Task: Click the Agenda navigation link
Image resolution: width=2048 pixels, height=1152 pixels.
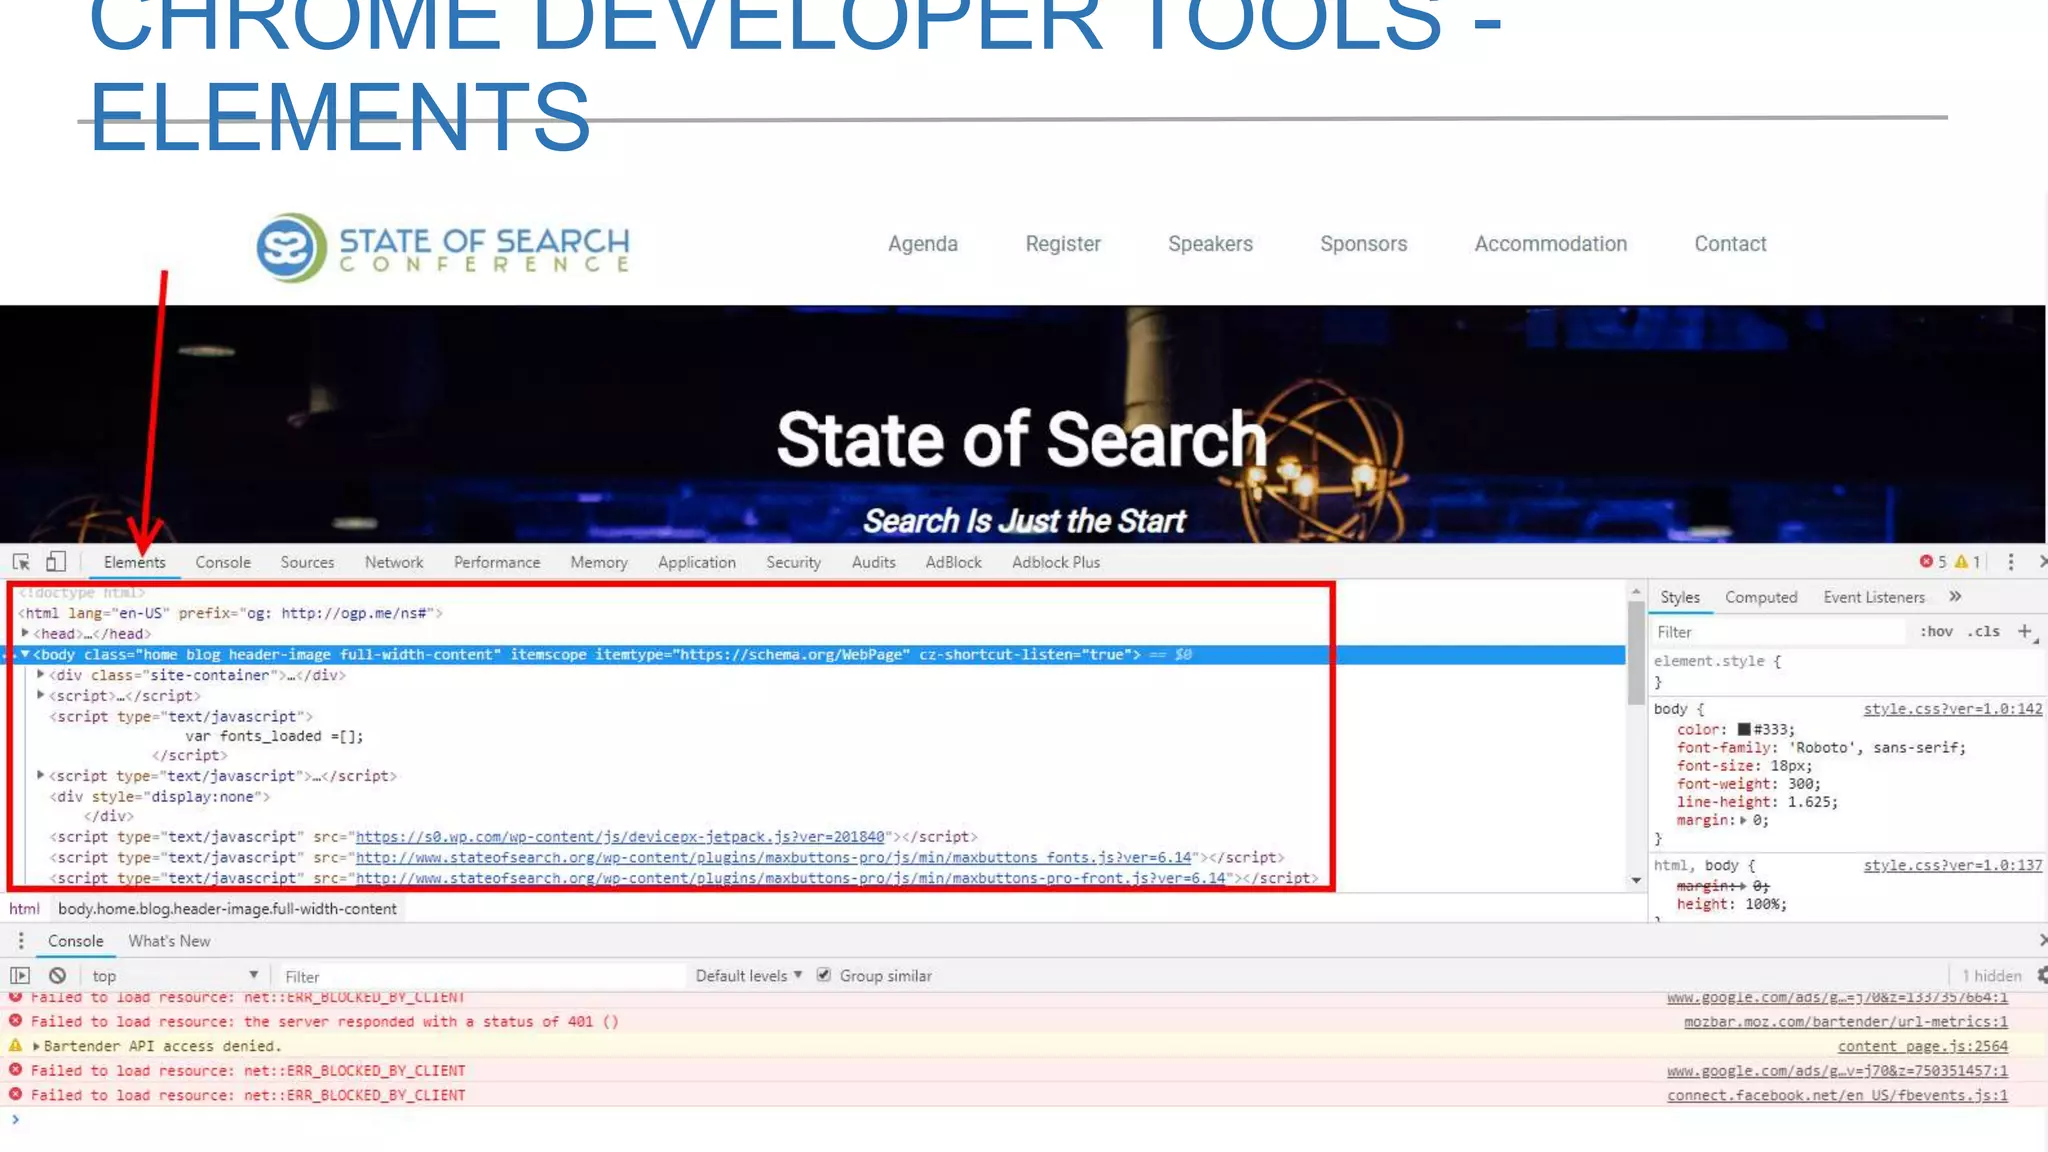Action: (x=923, y=244)
